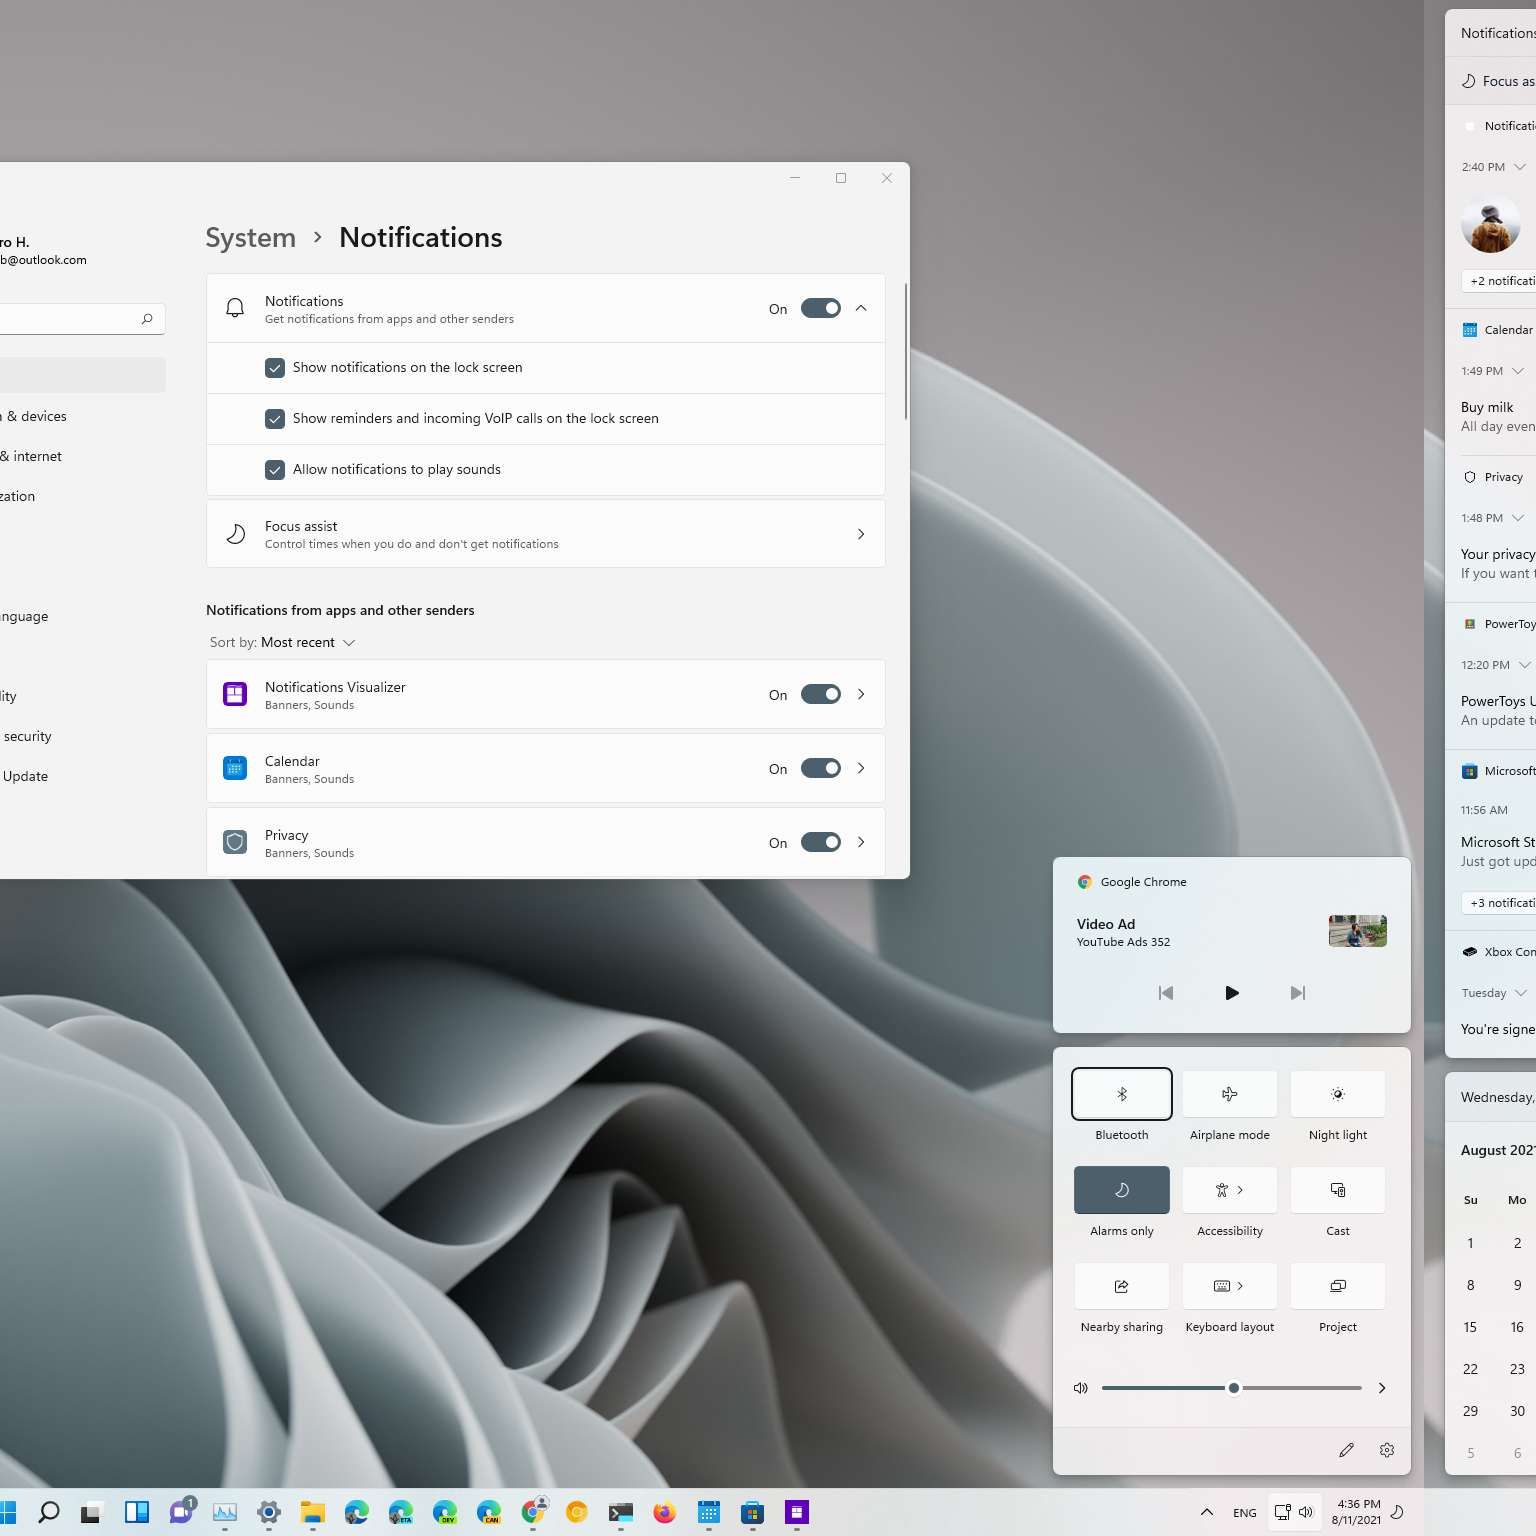Image resolution: width=1536 pixels, height=1536 pixels.
Task: Disable the Alarms only focus tile
Action: click(x=1121, y=1190)
